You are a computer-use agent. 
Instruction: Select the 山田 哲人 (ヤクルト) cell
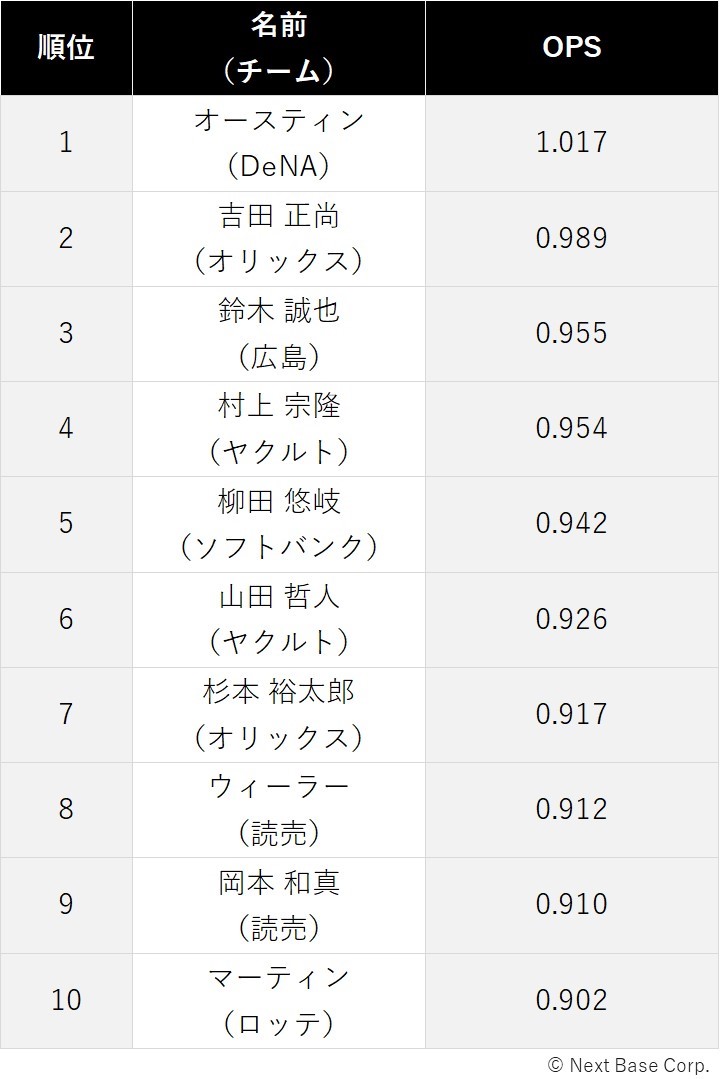coord(279,619)
